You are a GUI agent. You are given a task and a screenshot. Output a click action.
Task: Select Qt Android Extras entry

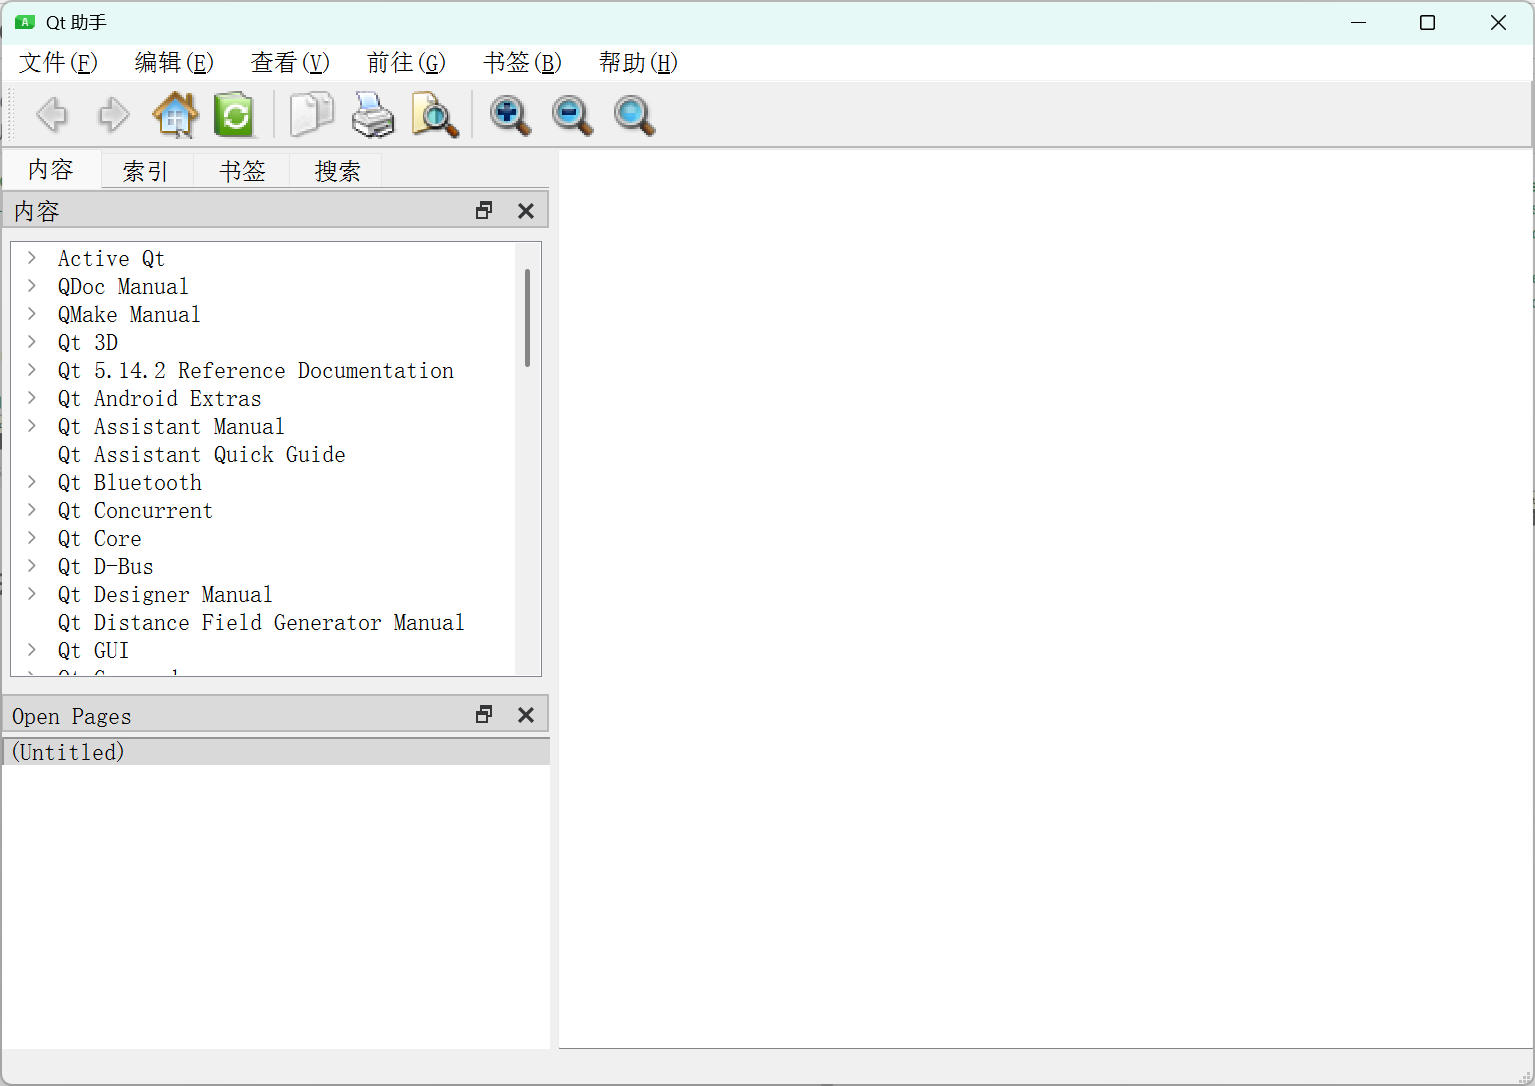click(160, 398)
